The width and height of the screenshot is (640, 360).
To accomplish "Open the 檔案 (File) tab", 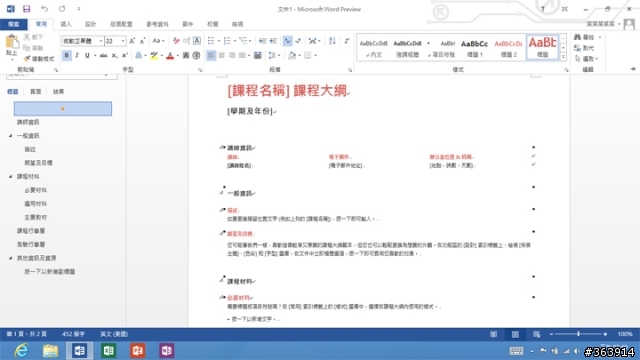I will click(x=13, y=24).
